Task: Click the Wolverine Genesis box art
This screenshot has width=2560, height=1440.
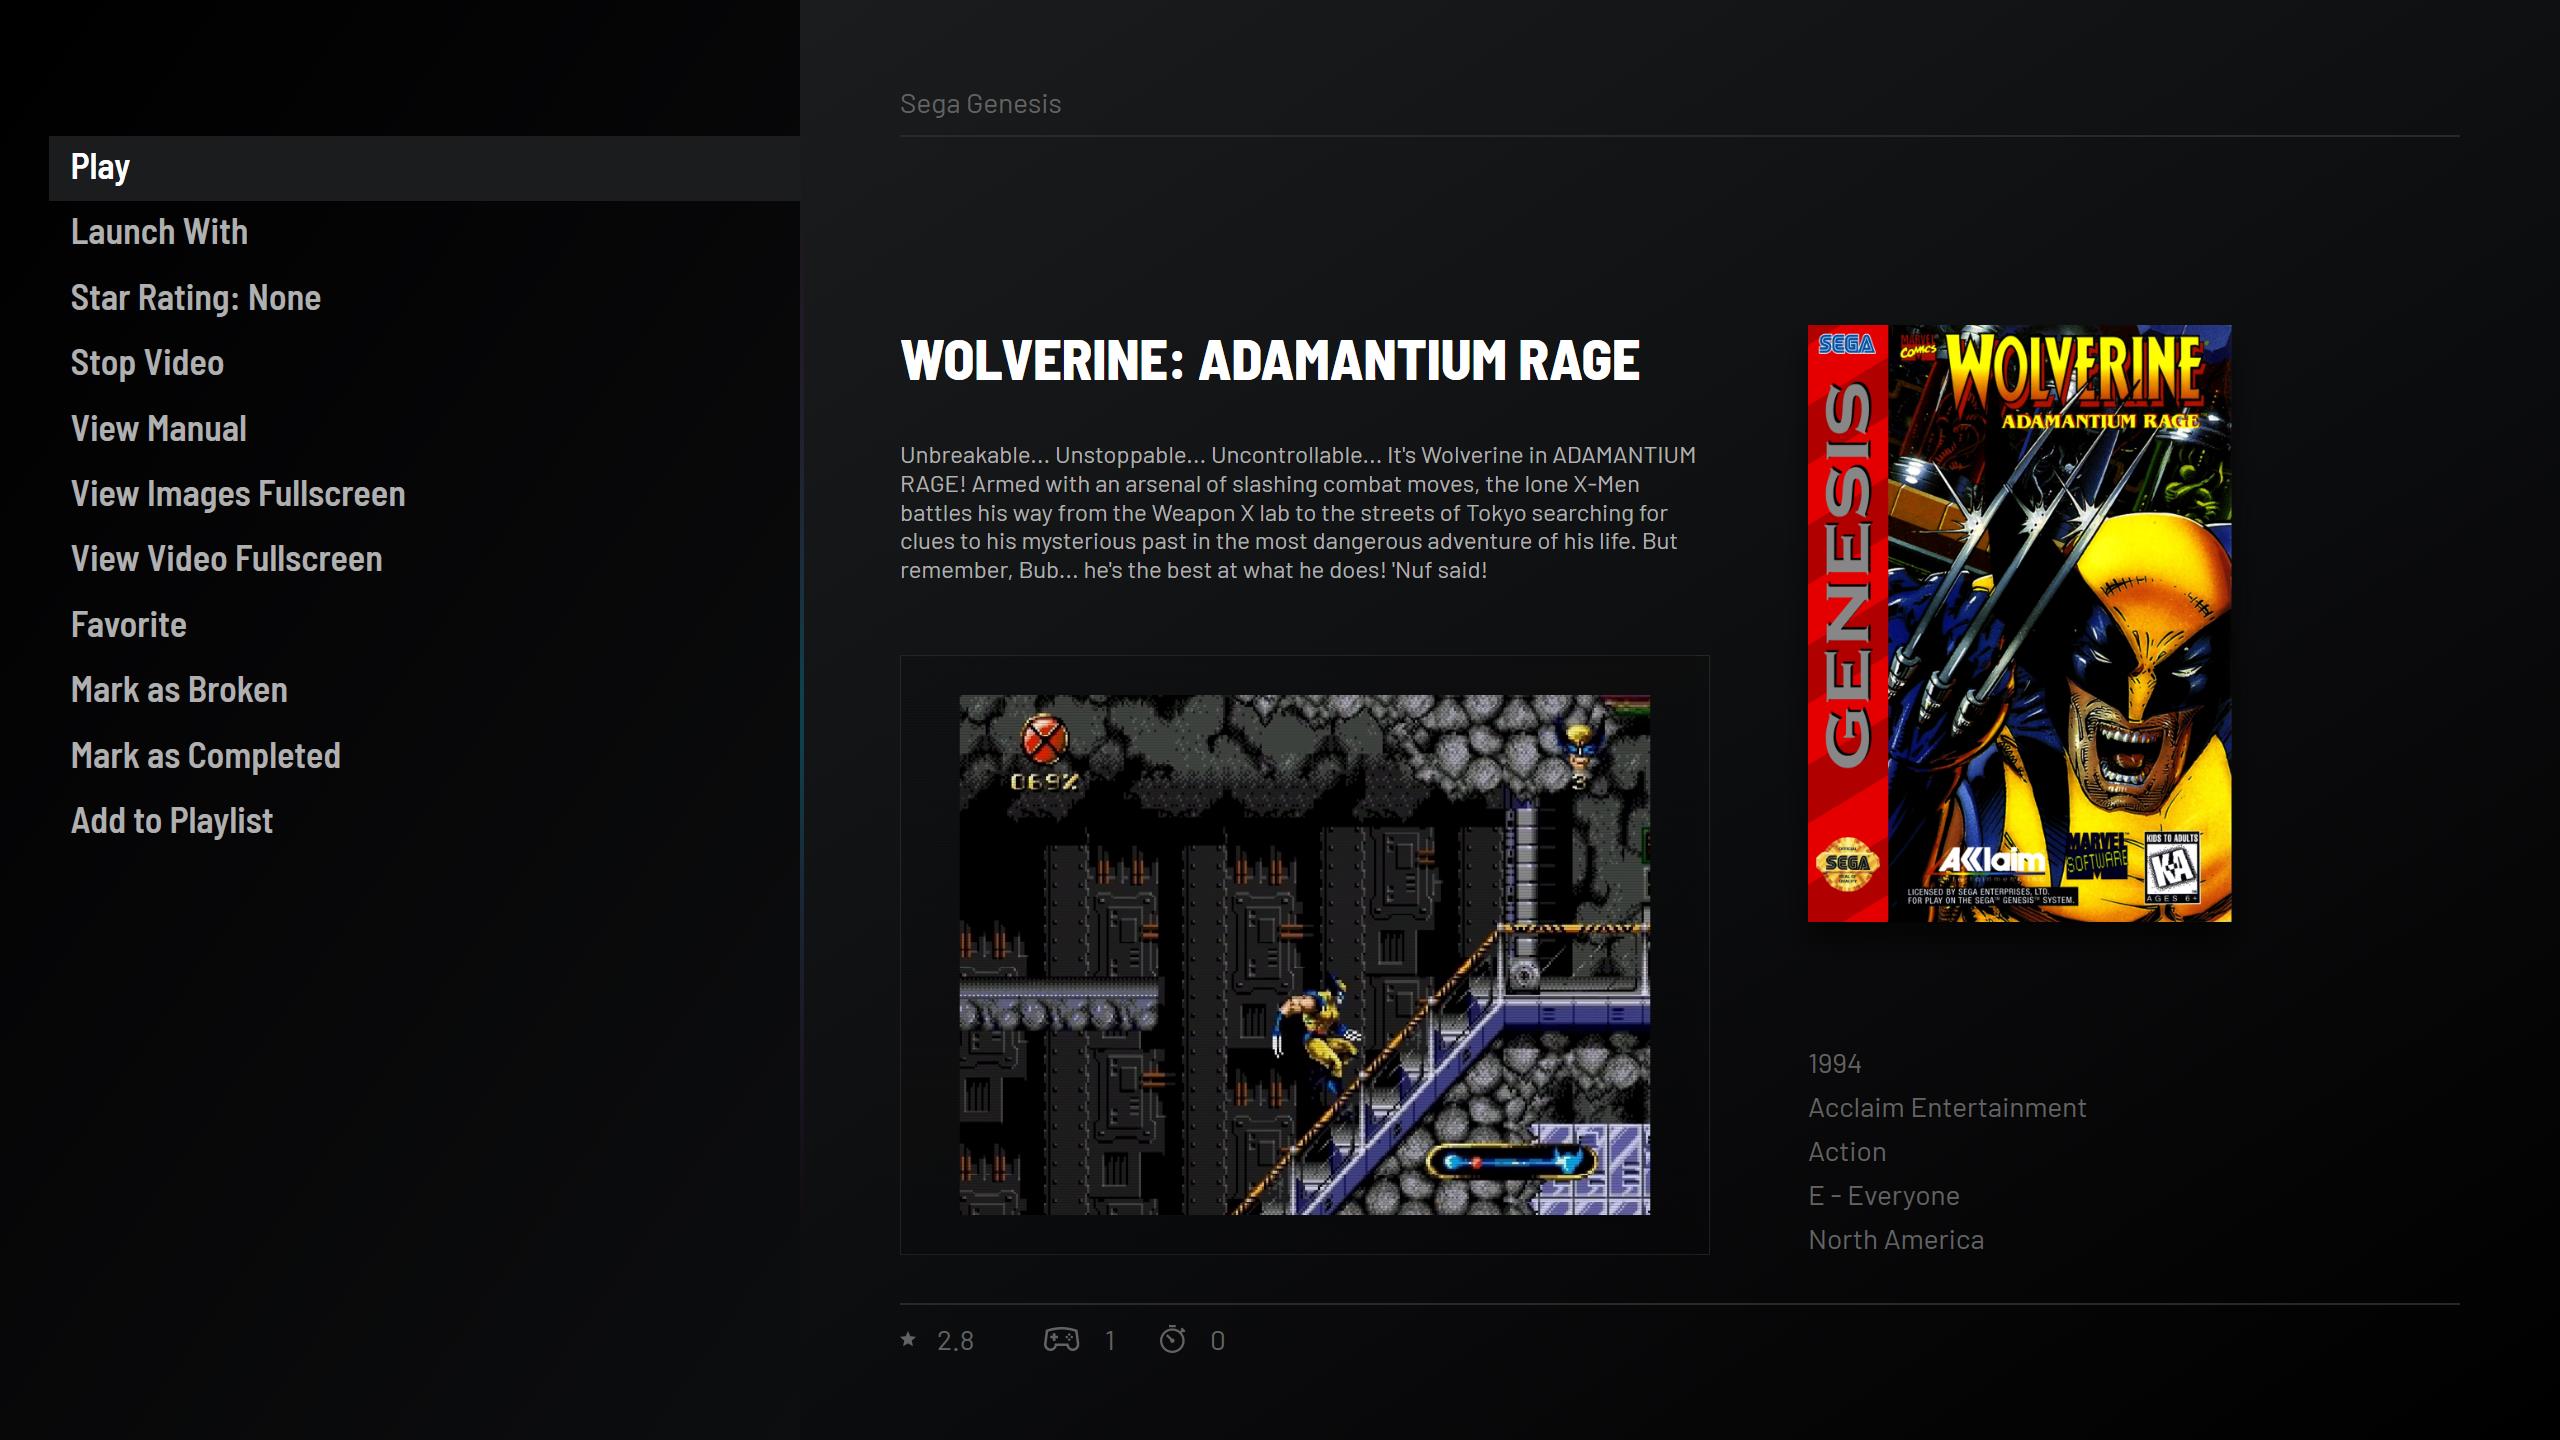Action: pos(2019,623)
